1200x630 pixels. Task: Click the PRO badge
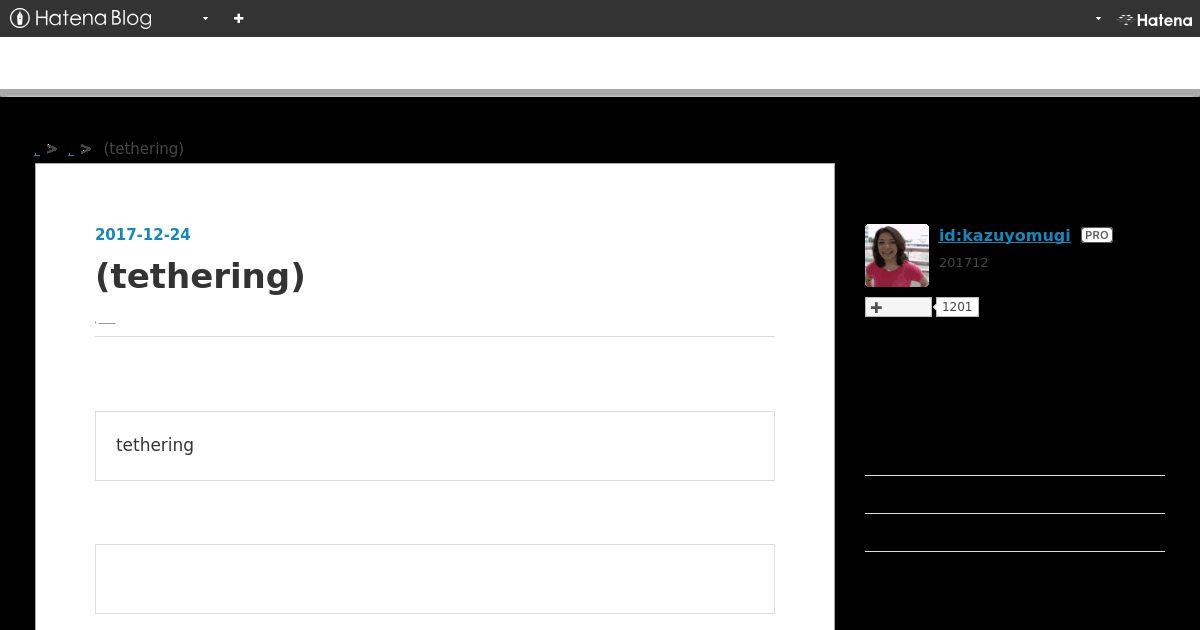(1097, 235)
